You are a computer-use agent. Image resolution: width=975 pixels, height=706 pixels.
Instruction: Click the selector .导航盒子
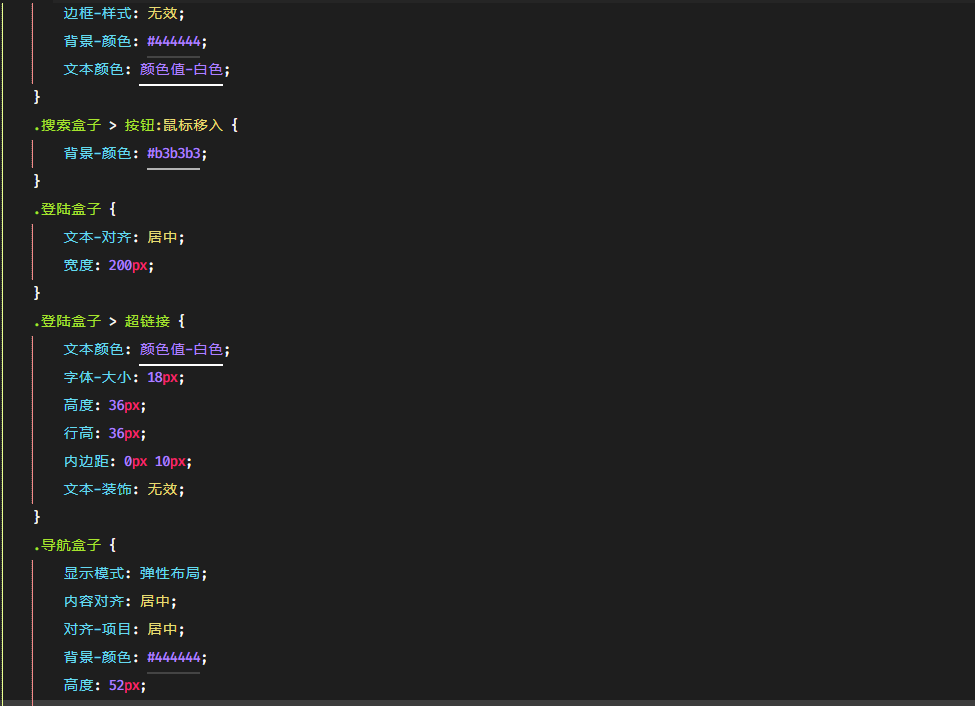pos(67,545)
